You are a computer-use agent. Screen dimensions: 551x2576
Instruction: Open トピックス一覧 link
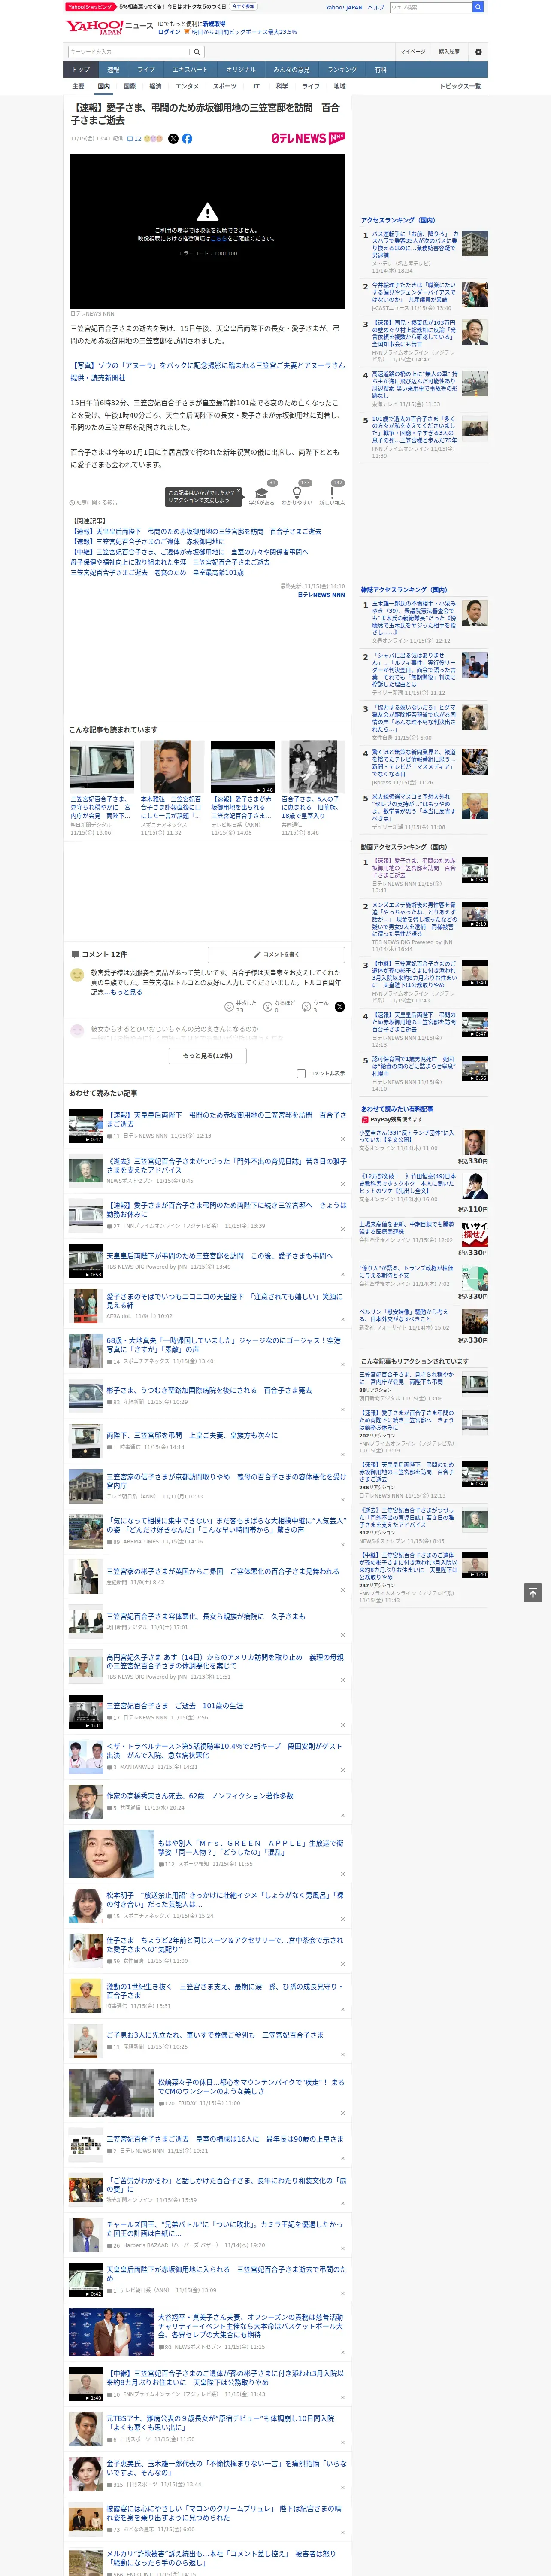(460, 86)
